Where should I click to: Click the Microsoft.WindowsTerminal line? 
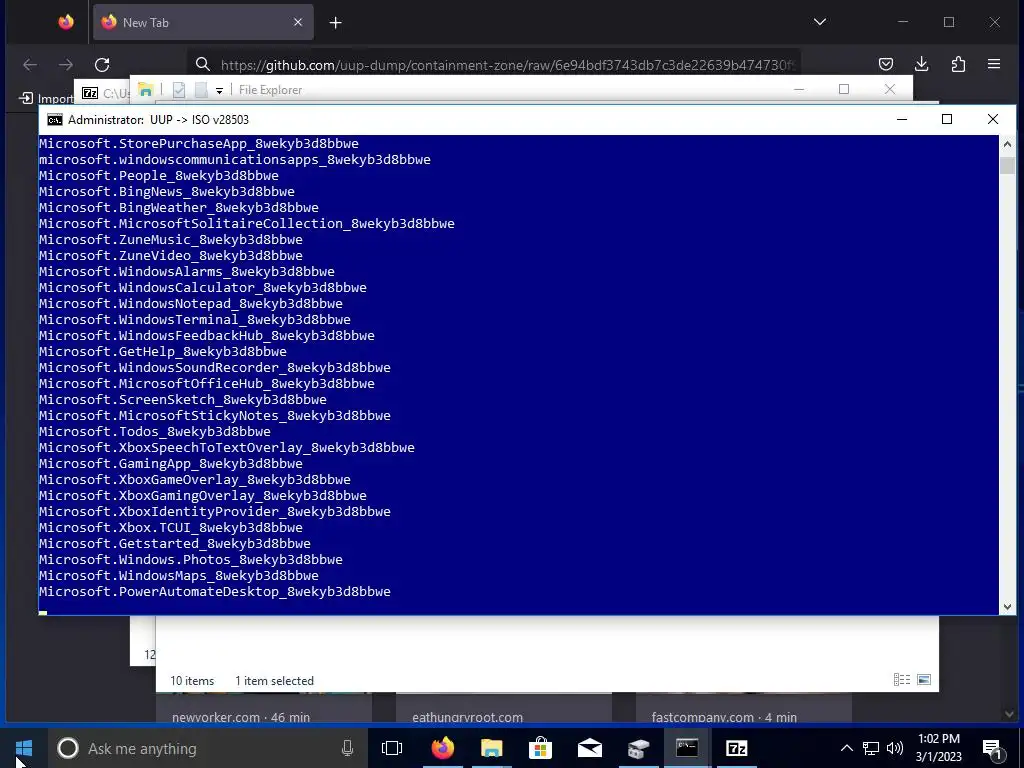click(x=195, y=319)
